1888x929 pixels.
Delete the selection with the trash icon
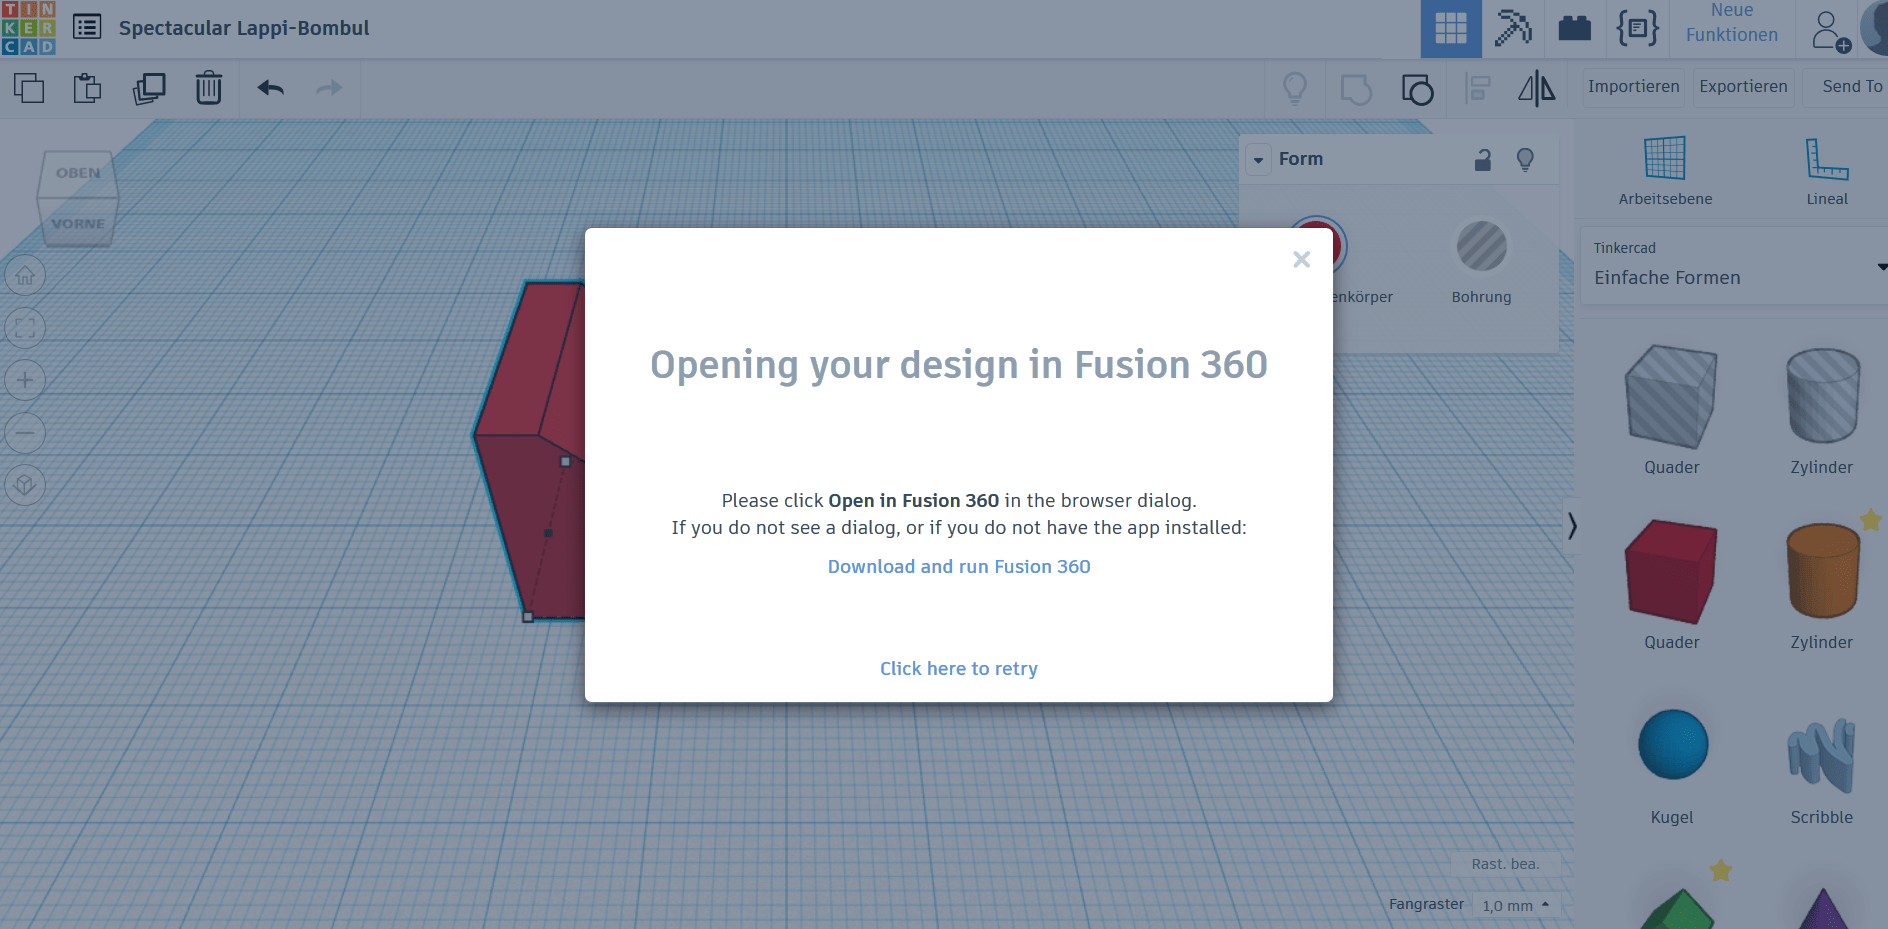[209, 88]
